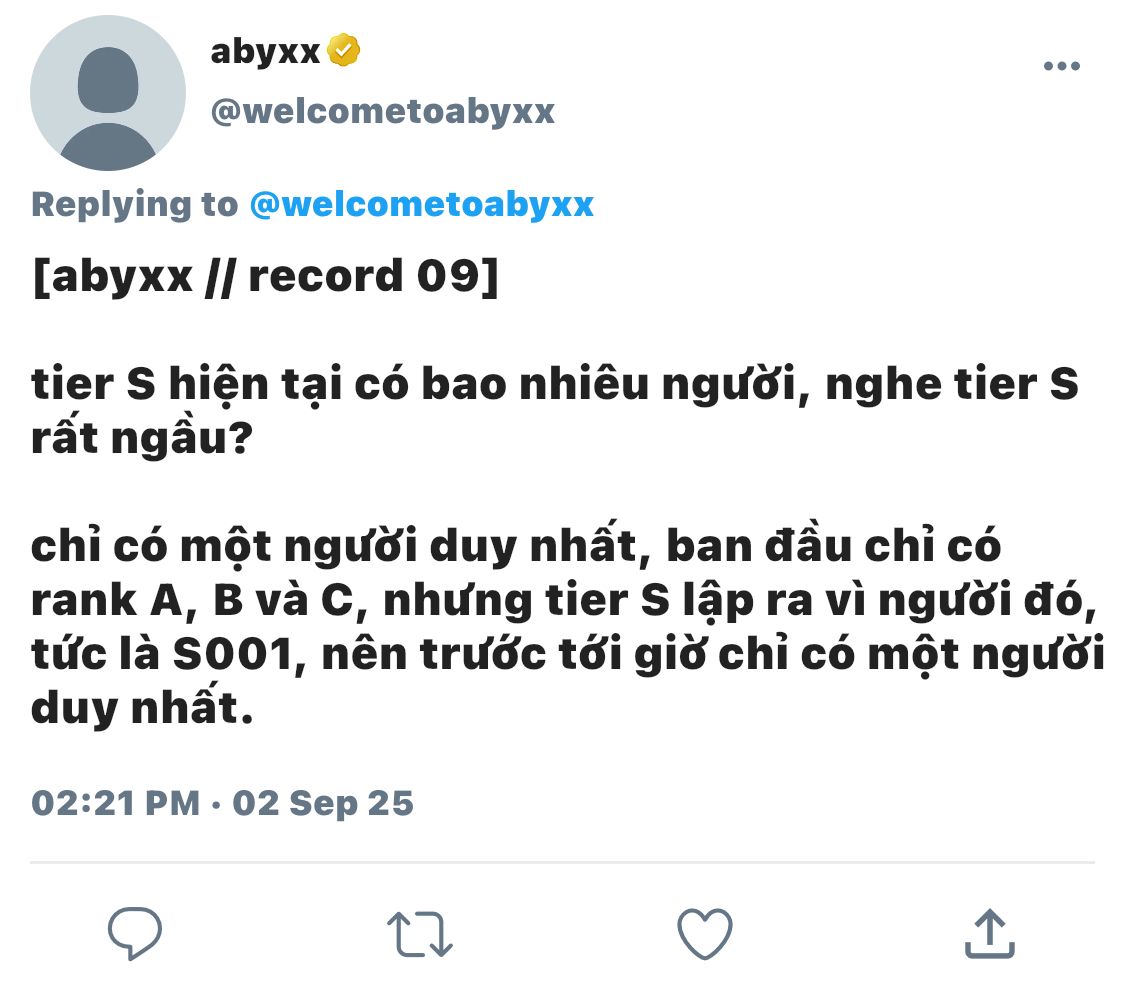Click the 02 Sep 25 date

pyautogui.click(x=323, y=803)
